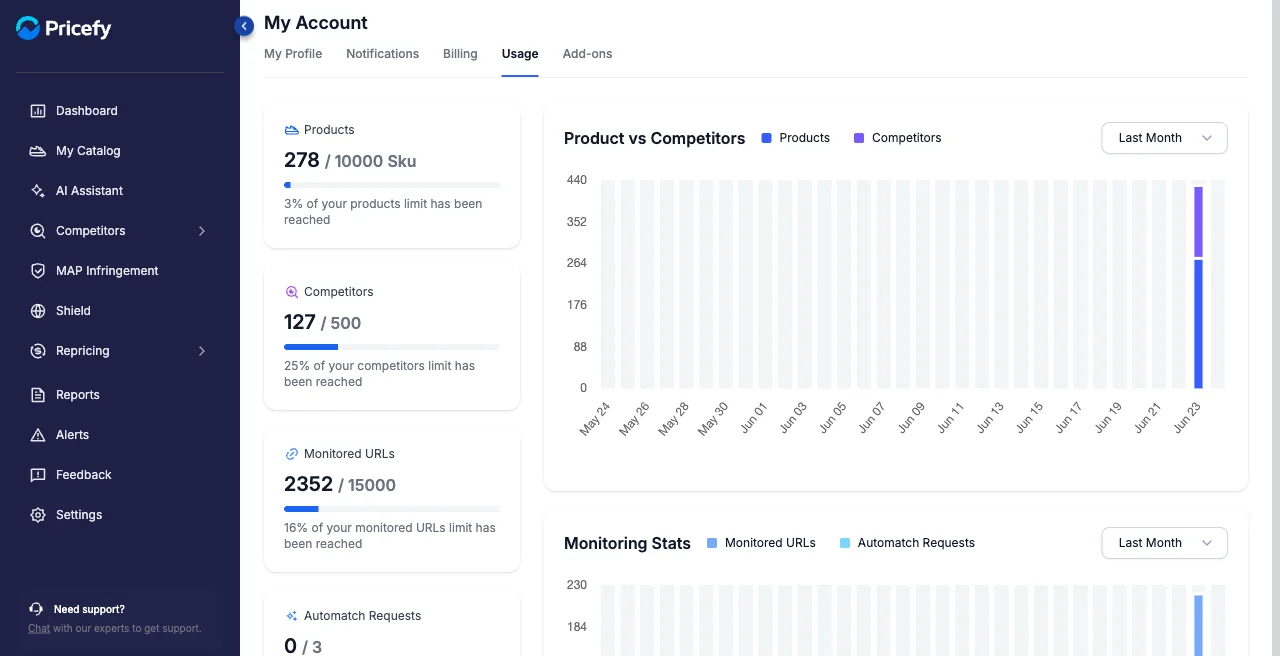Viewport: 1280px width, 656px height.
Task: Toggle Monitored URLs series in legend
Action: tap(761, 543)
